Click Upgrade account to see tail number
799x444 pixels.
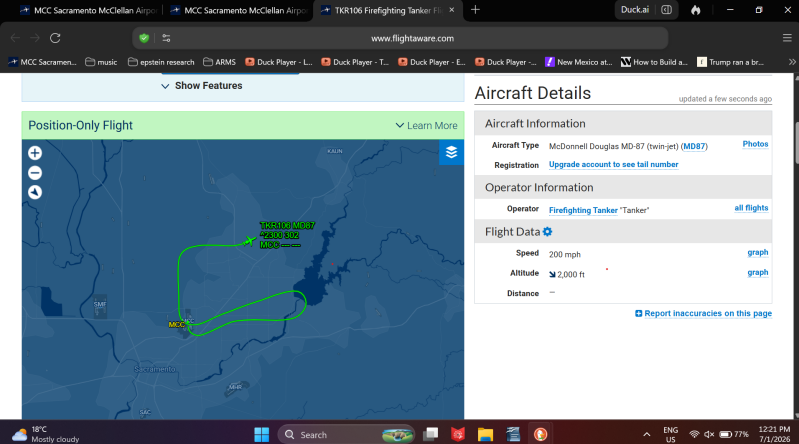(x=614, y=165)
